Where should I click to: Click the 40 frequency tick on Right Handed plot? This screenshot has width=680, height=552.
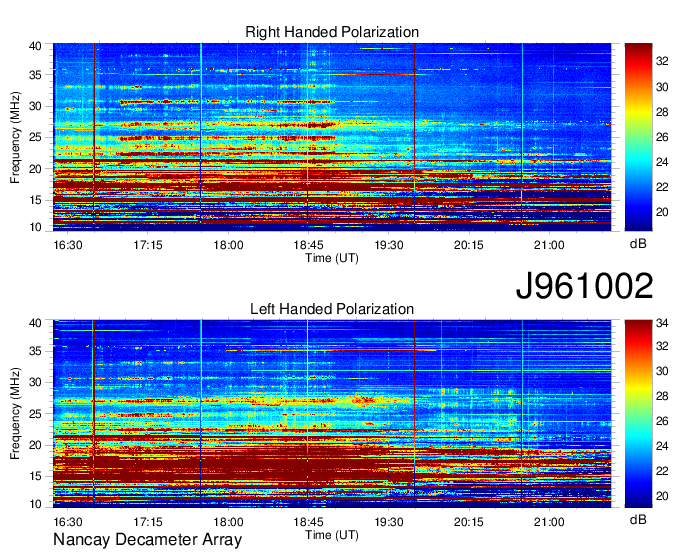36,46
